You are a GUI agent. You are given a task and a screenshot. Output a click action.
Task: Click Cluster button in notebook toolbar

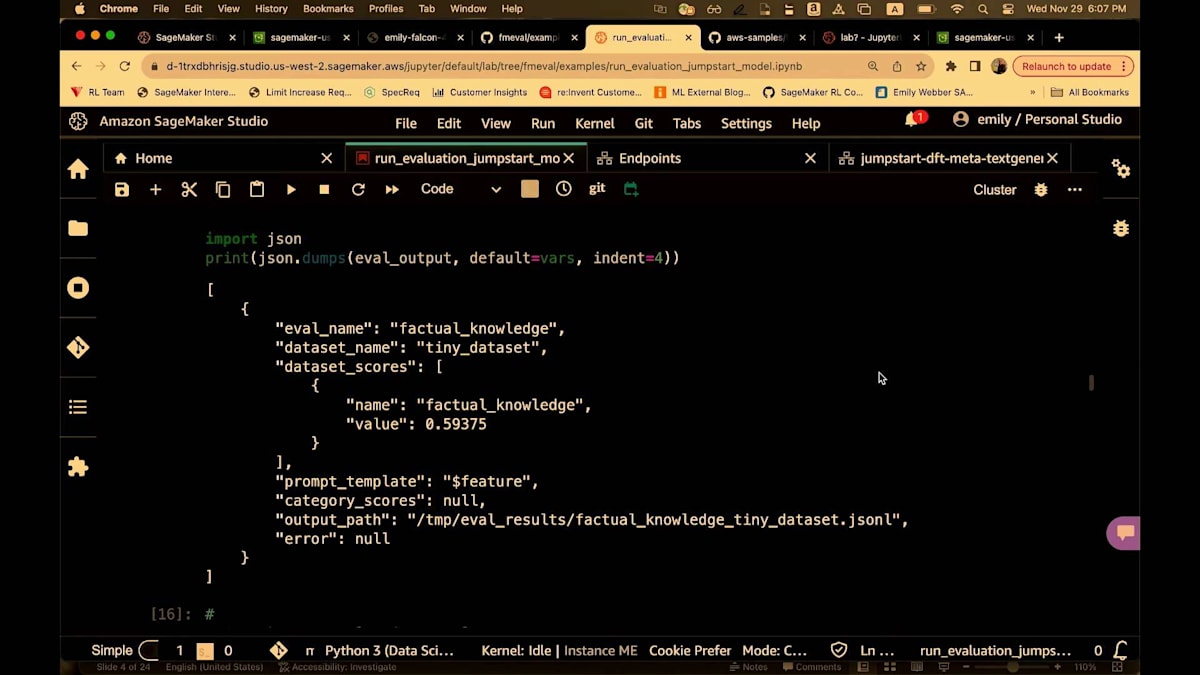[995, 189]
